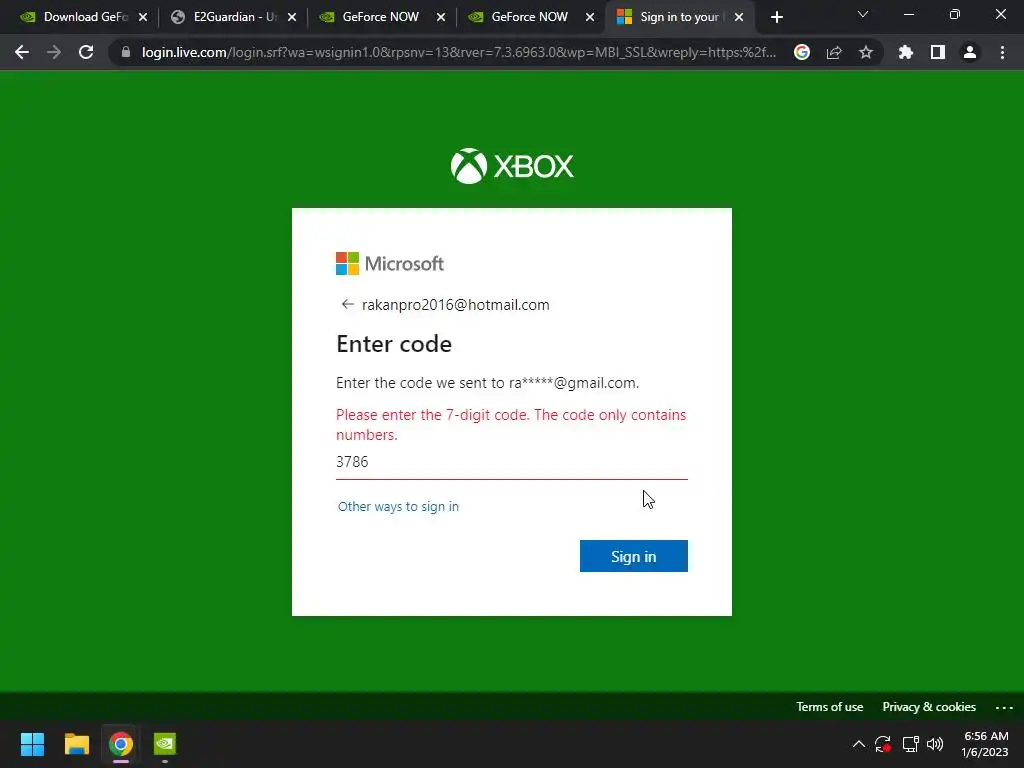Show hidden system tray icons
The width and height of the screenshot is (1024, 768).
tap(859, 744)
